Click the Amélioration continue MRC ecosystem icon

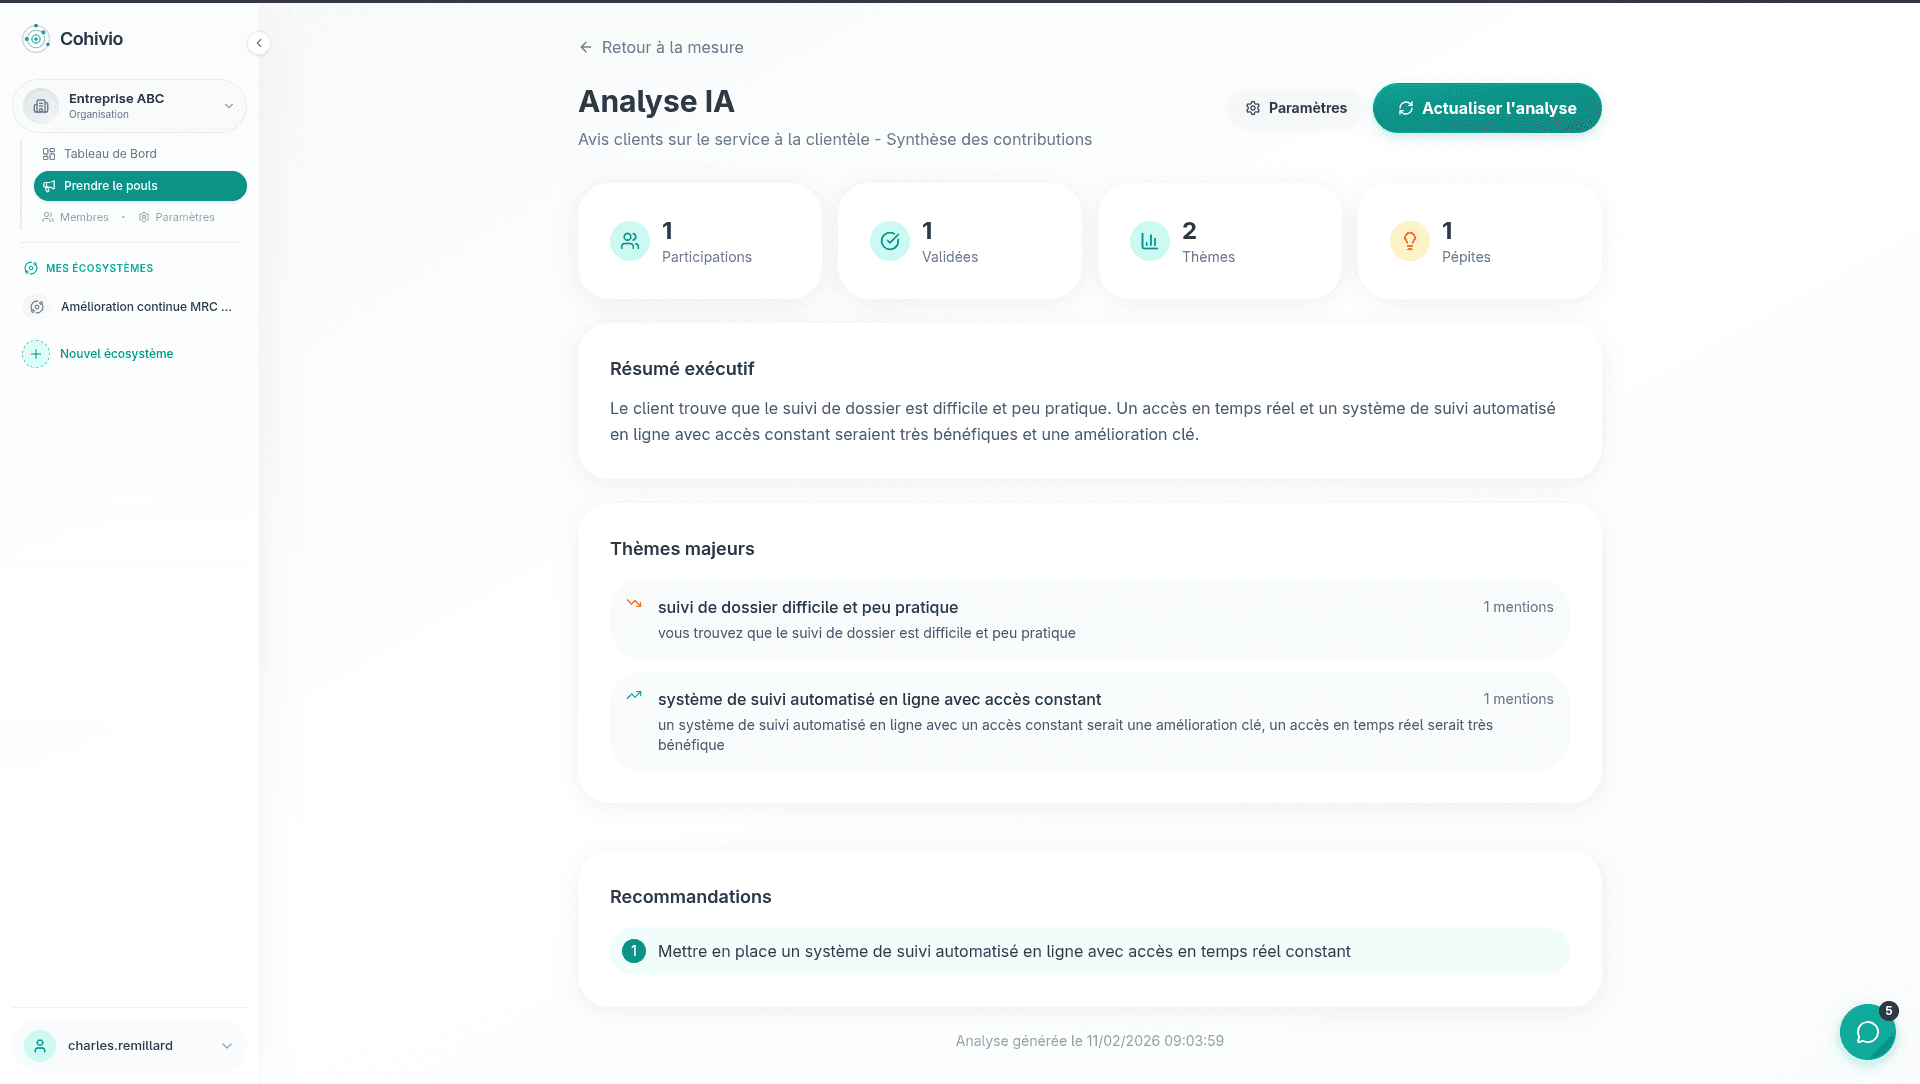37,307
